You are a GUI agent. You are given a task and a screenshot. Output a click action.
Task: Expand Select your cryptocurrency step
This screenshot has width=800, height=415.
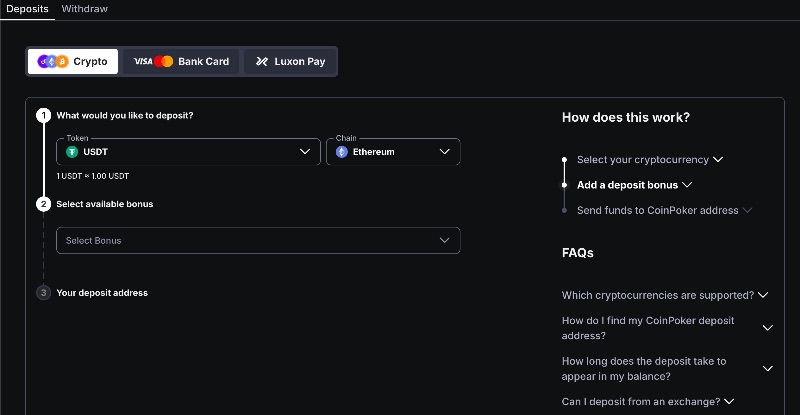650,160
